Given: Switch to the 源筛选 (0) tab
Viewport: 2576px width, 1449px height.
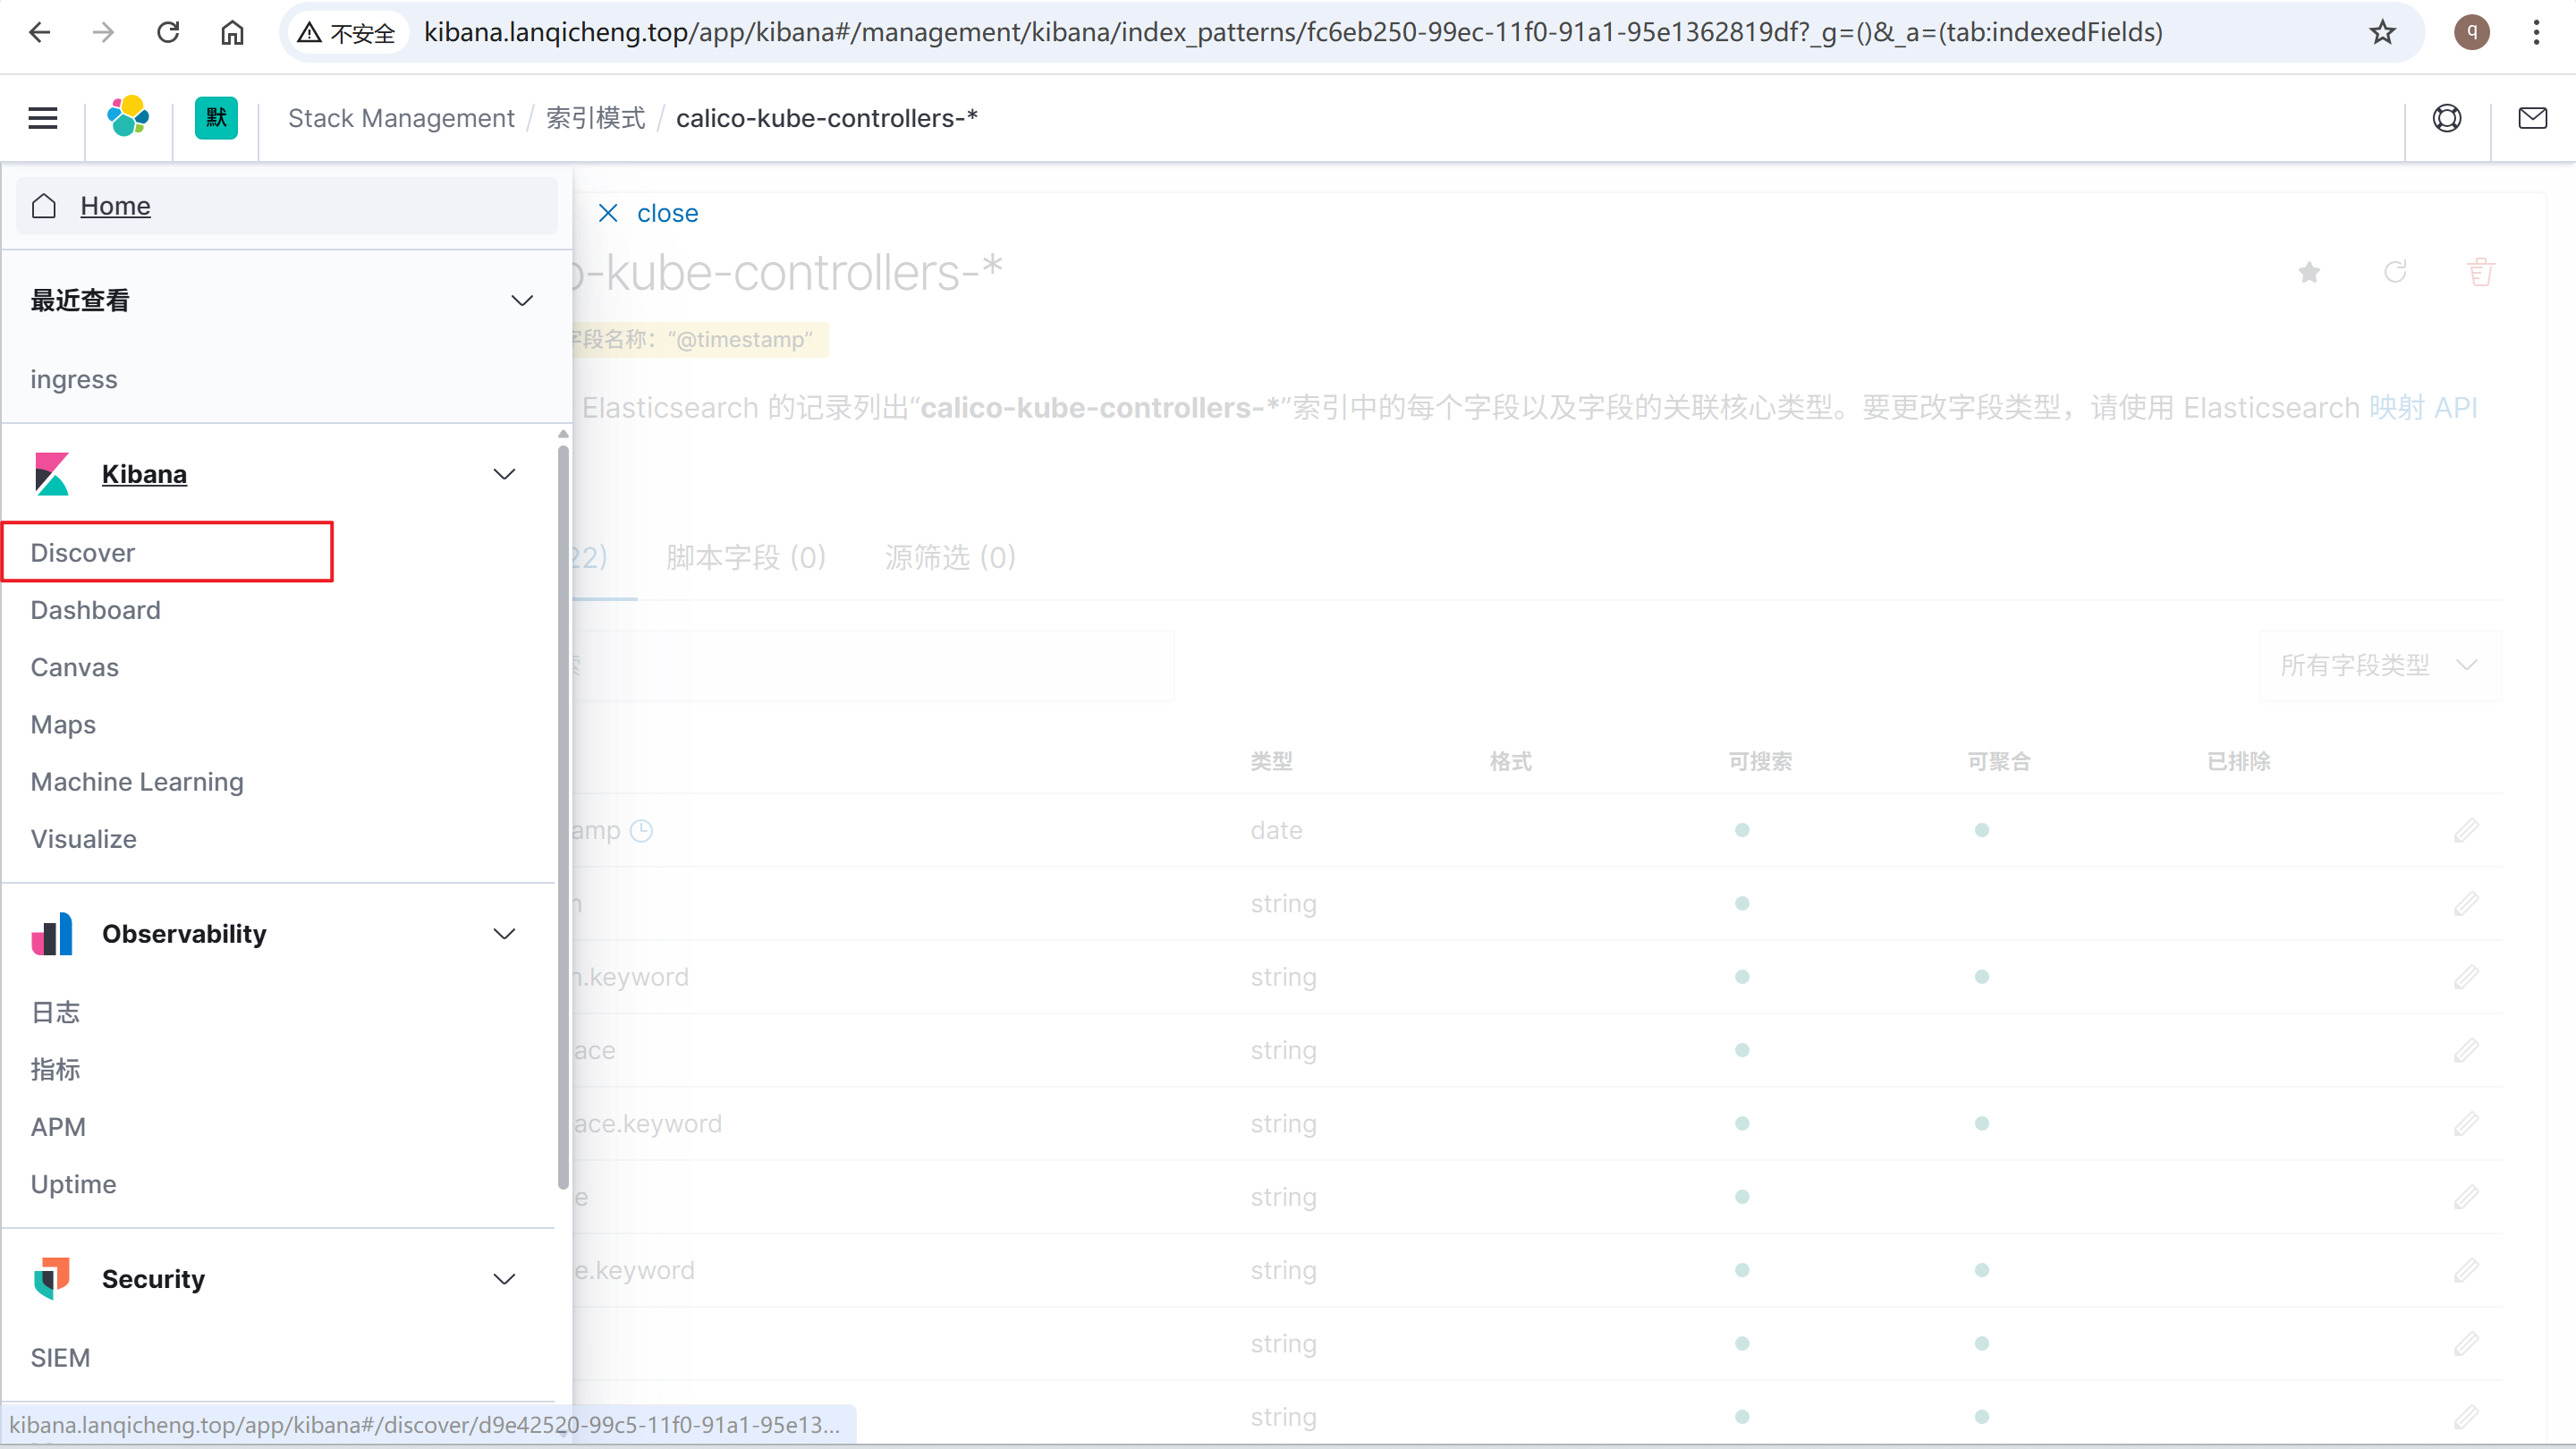Looking at the screenshot, I should tap(950, 557).
